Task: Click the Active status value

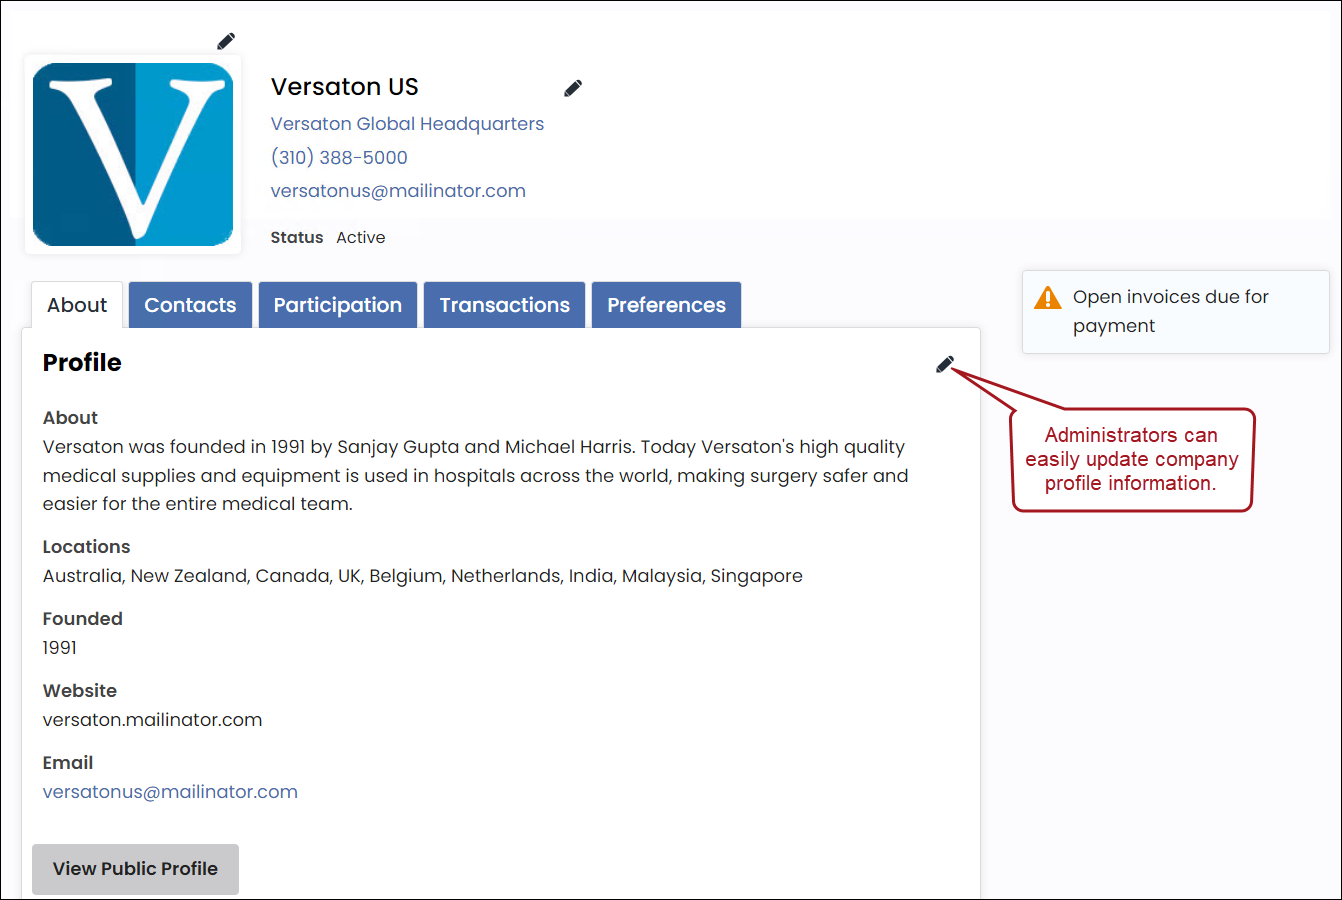Action: pyautogui.click(x=361, y=238)
